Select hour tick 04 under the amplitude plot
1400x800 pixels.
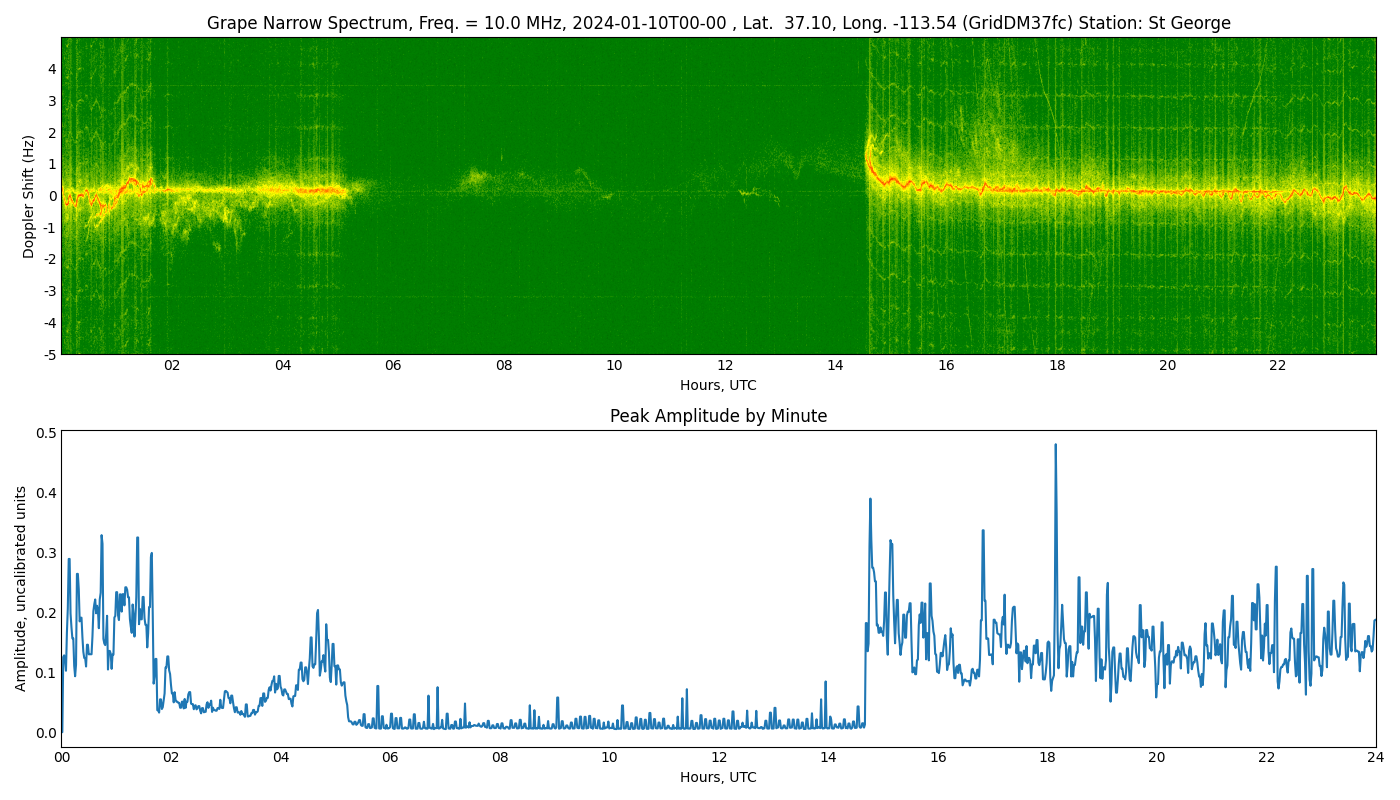(x=281, y=758)
